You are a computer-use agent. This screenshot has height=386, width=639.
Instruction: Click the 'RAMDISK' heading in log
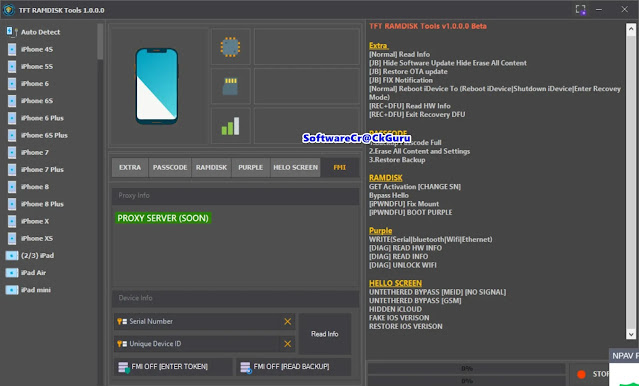point(386,178)
